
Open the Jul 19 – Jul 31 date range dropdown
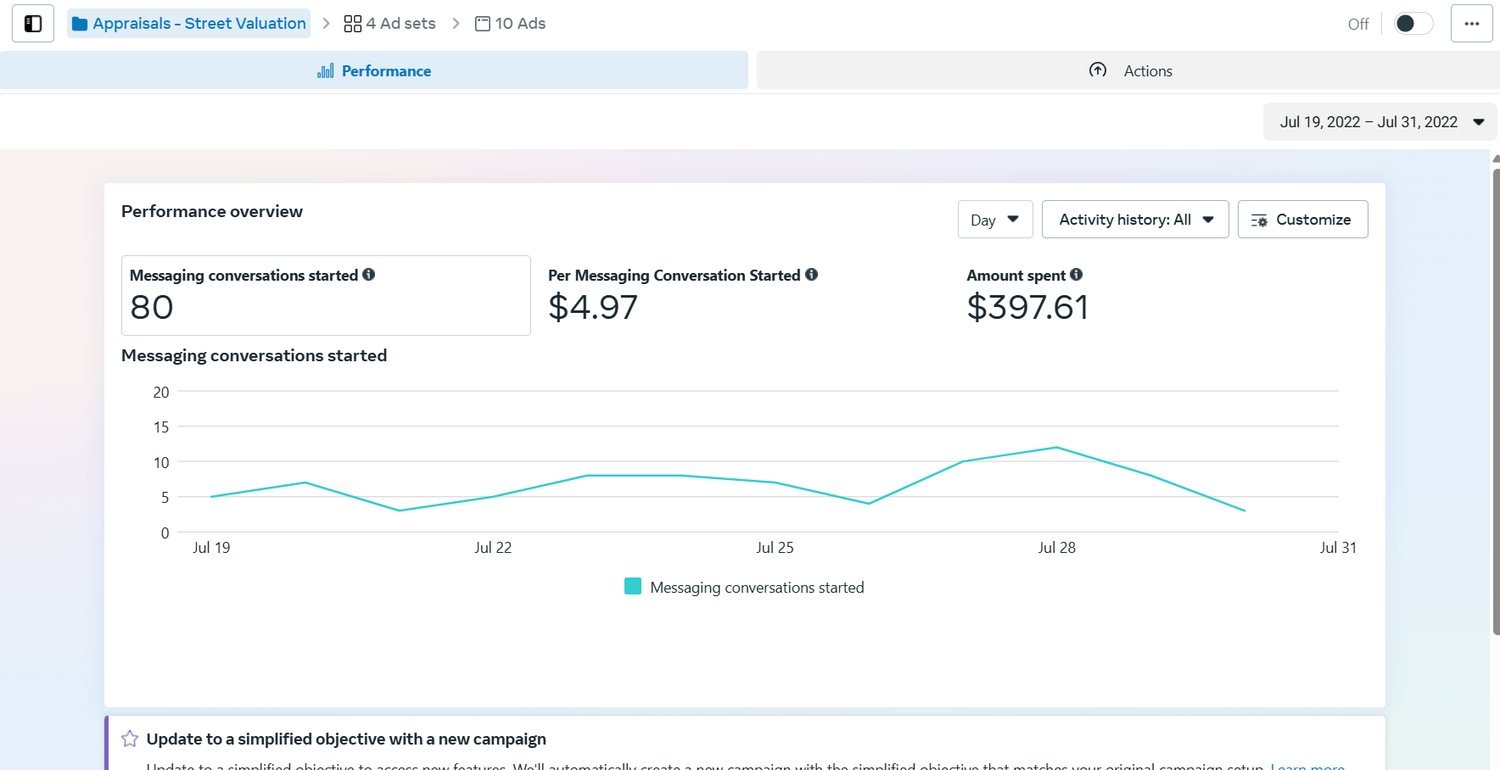pos(1381,122)
